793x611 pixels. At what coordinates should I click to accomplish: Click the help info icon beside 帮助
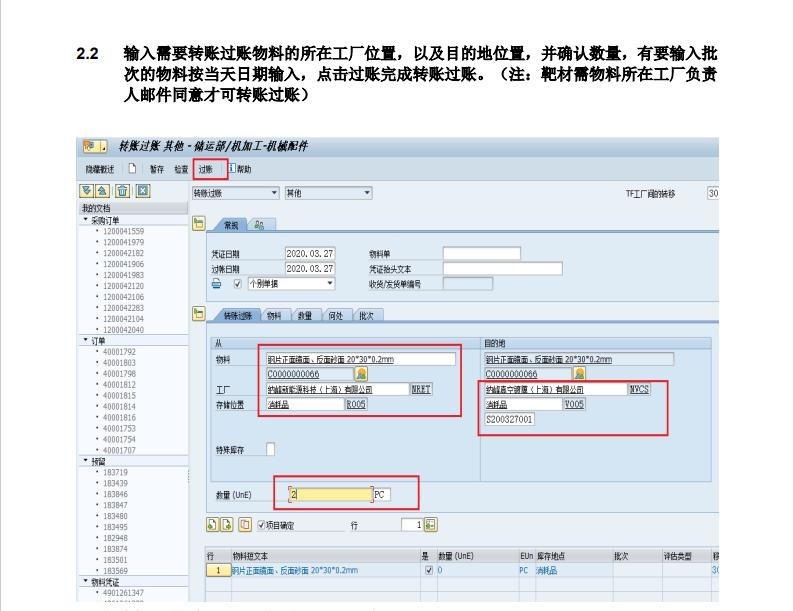pos(232,169)
